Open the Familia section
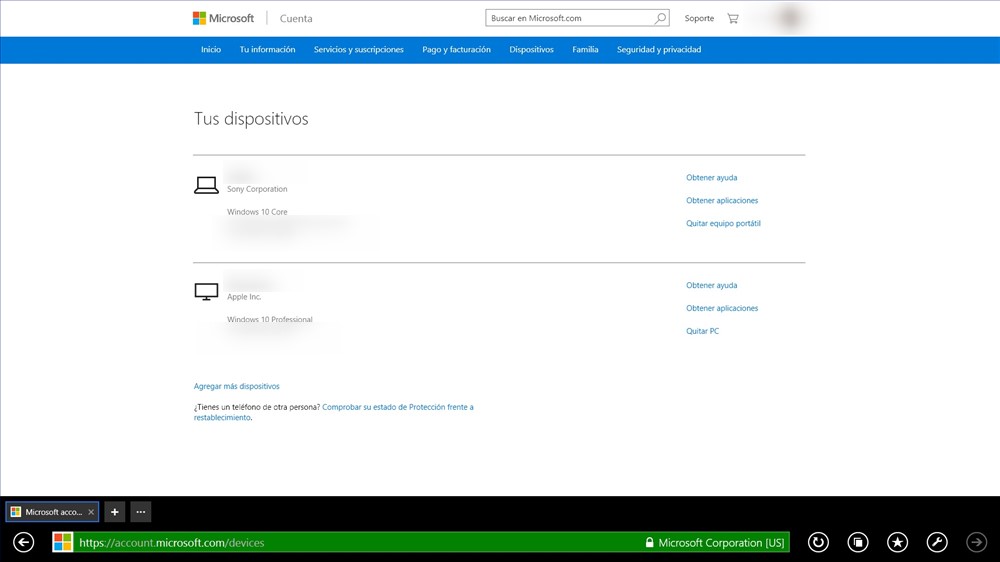The width and height of the screenshot is (1000, 562). [585, 49]
